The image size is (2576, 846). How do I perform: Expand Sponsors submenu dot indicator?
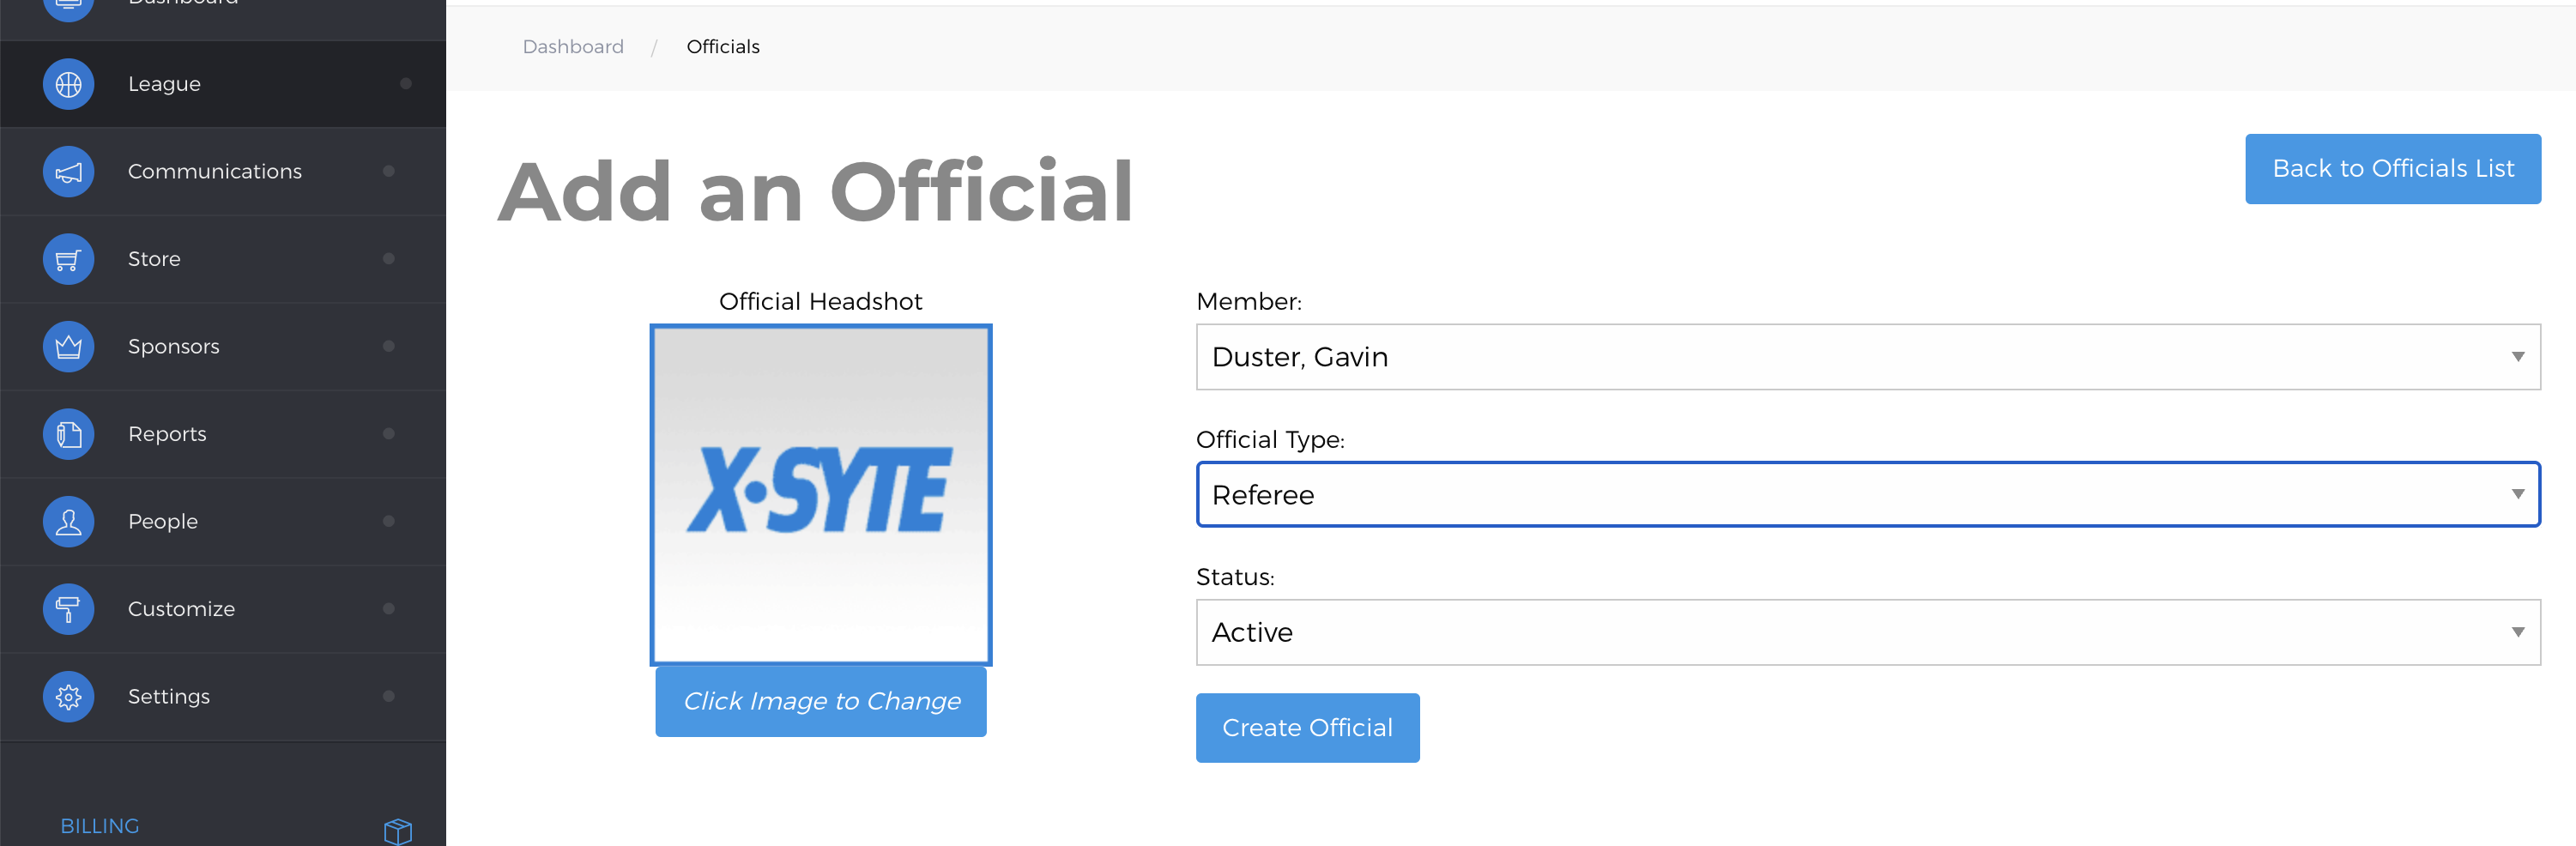(389, 346)
